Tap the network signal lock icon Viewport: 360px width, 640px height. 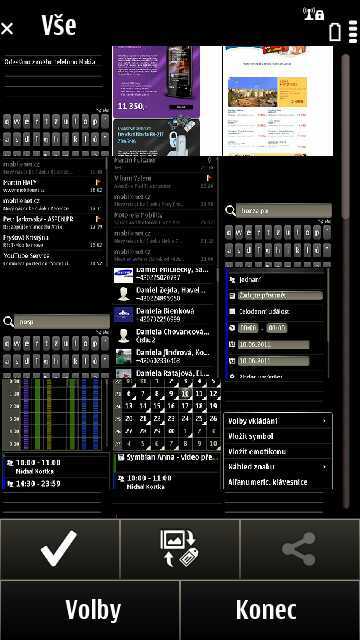pos(314,13)
